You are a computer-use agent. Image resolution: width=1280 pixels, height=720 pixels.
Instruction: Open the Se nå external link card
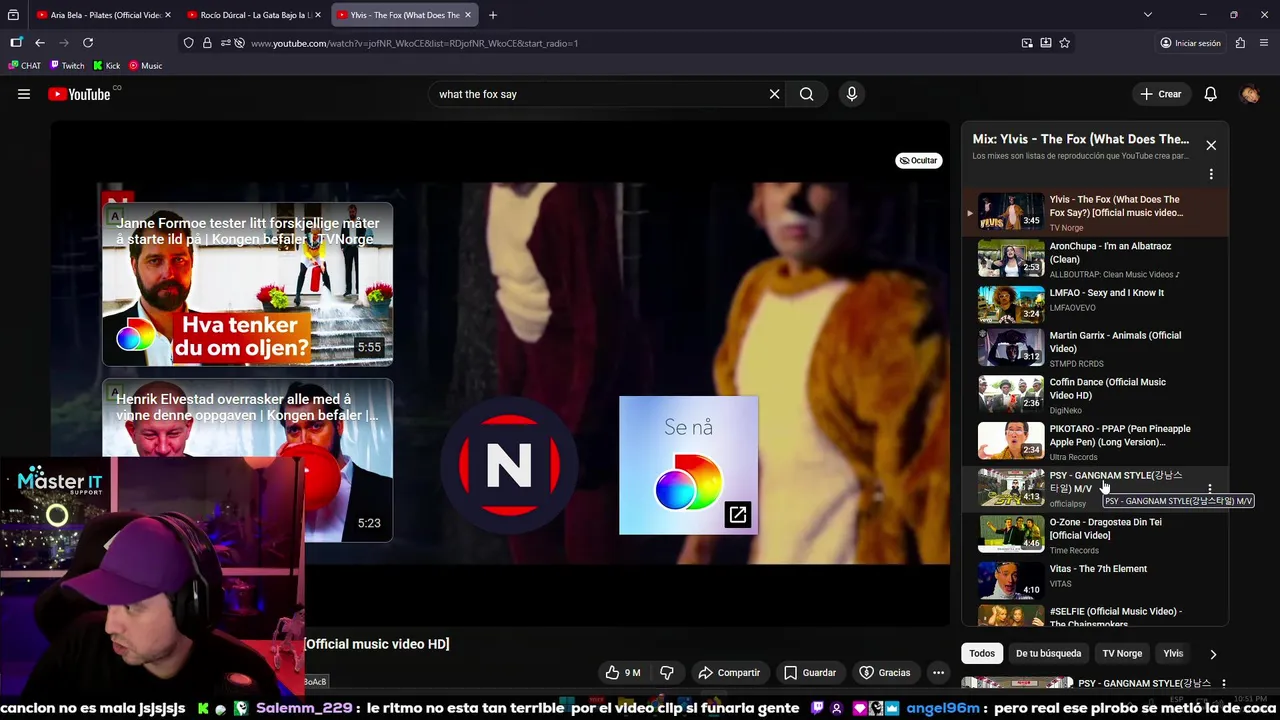click(688, 465)
